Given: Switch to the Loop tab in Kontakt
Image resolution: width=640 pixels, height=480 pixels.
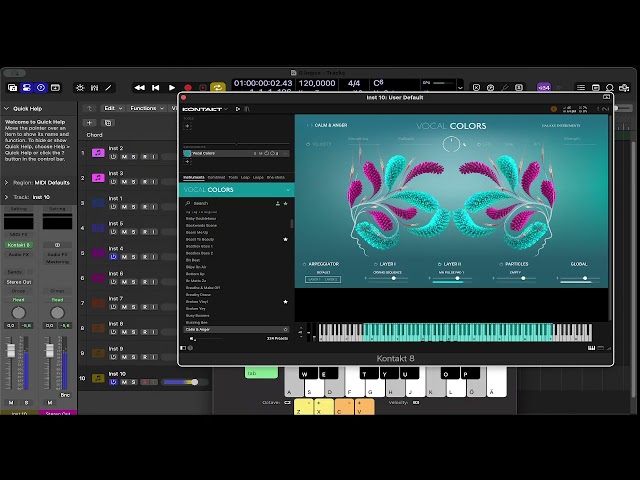Looking at the screenshot, I should (x=245, y=178).
